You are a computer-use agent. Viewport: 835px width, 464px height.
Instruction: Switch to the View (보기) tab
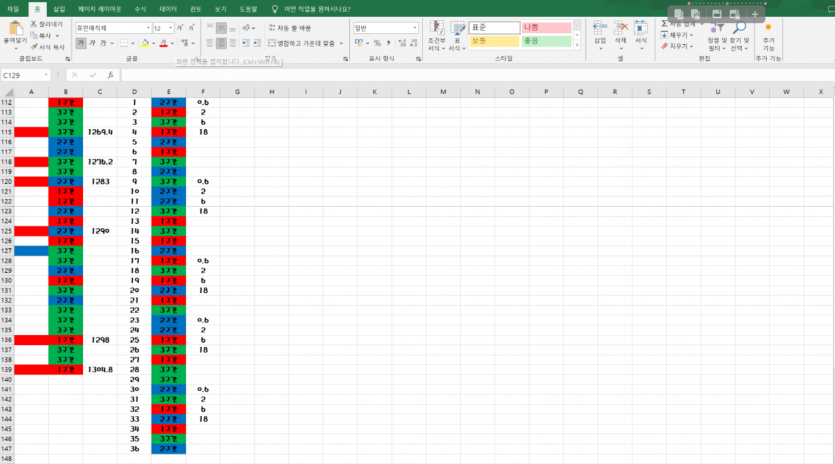click(220, 9)
